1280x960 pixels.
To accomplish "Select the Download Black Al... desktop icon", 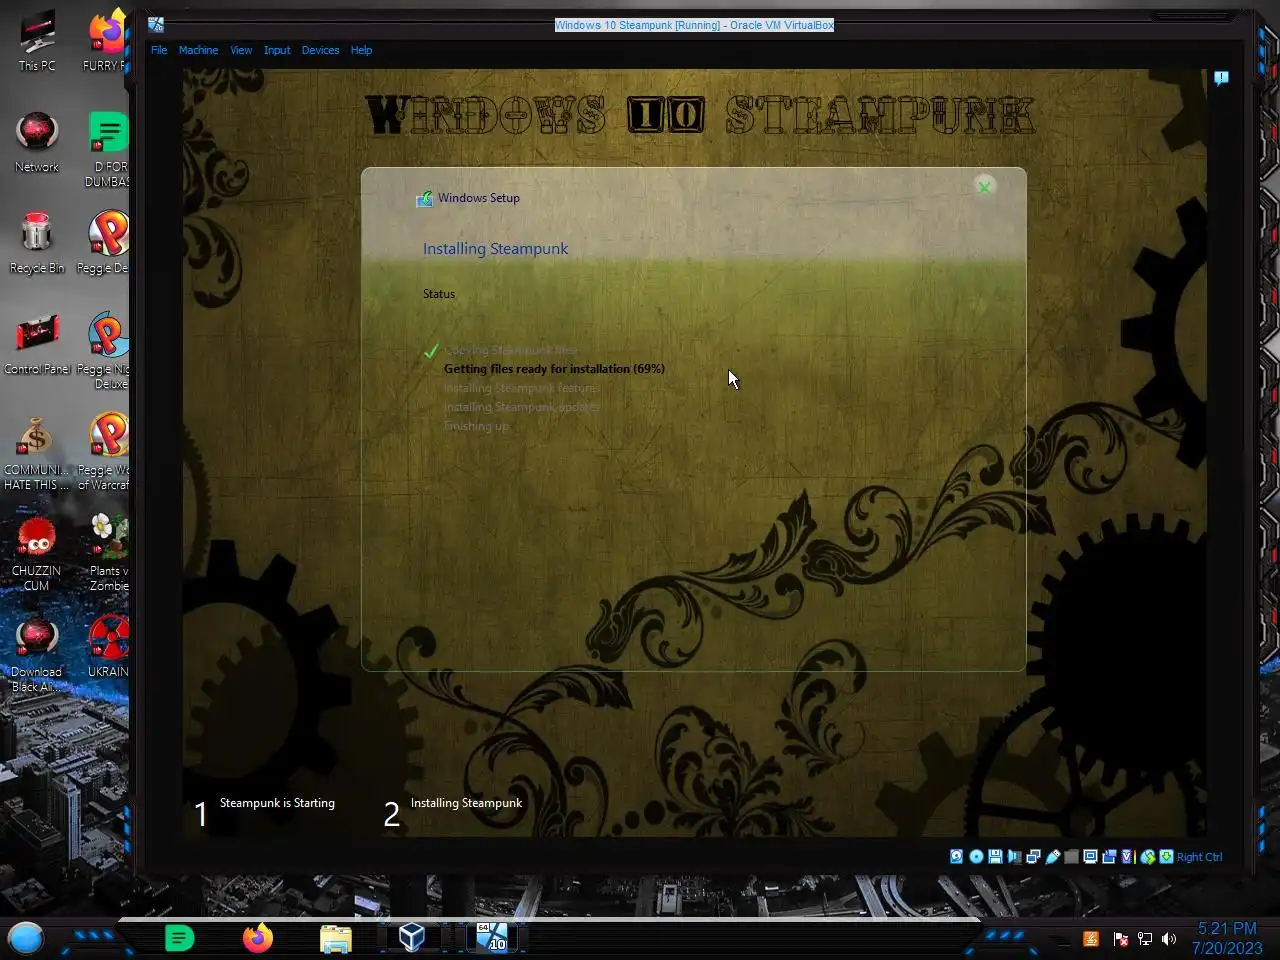I will 37,655.
